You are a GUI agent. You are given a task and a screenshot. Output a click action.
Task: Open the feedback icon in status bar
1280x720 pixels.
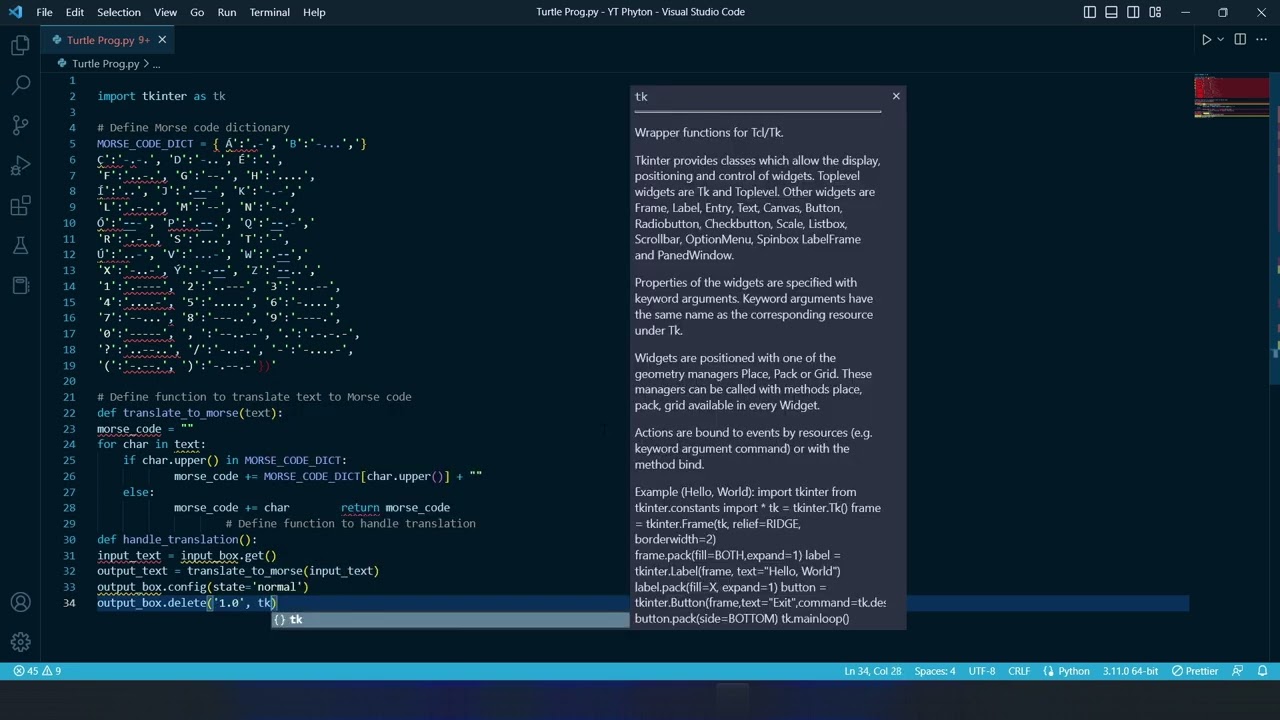tap(1238, 671)
